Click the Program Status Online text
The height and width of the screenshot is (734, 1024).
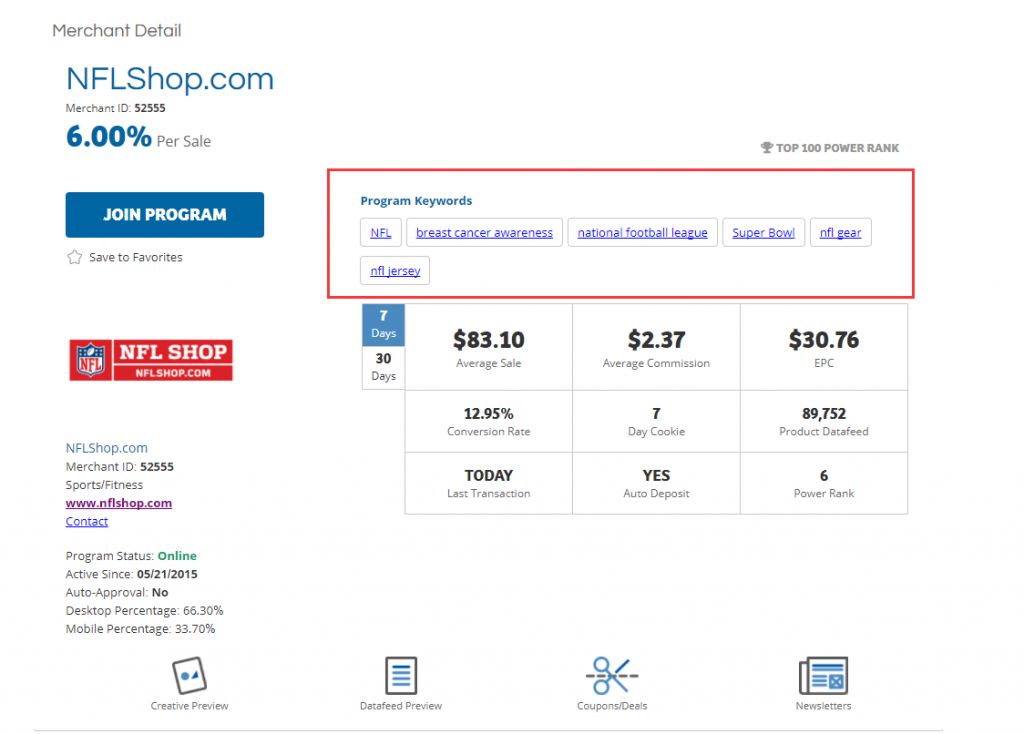[131, 556]
